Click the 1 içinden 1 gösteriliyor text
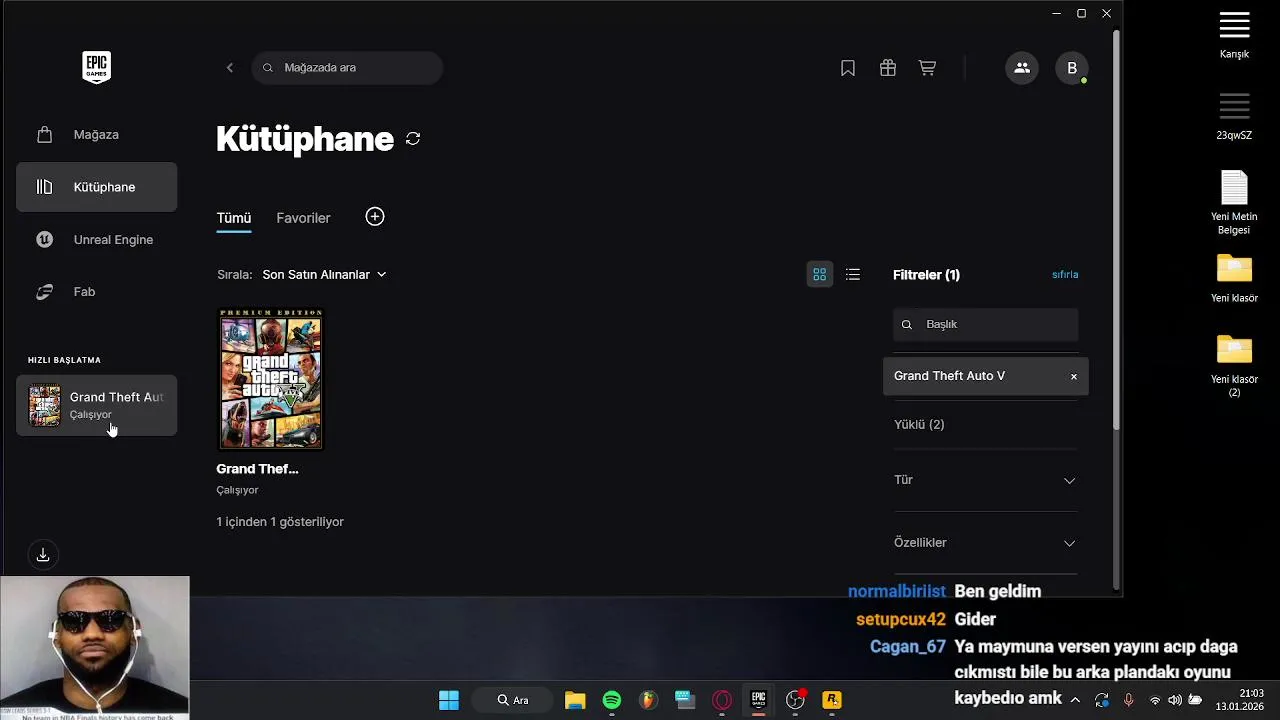Image resolution: width=1280 pixels, height=720 pixels. click(280, 522)
